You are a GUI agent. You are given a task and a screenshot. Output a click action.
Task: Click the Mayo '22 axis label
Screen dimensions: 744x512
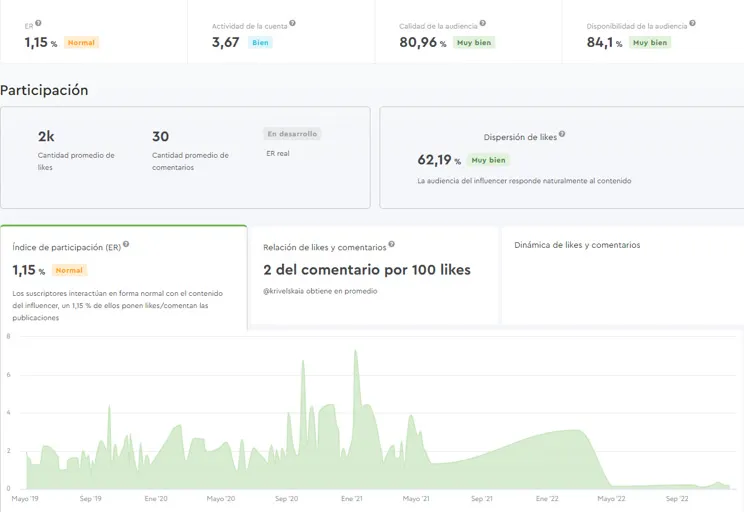(612, 499)
